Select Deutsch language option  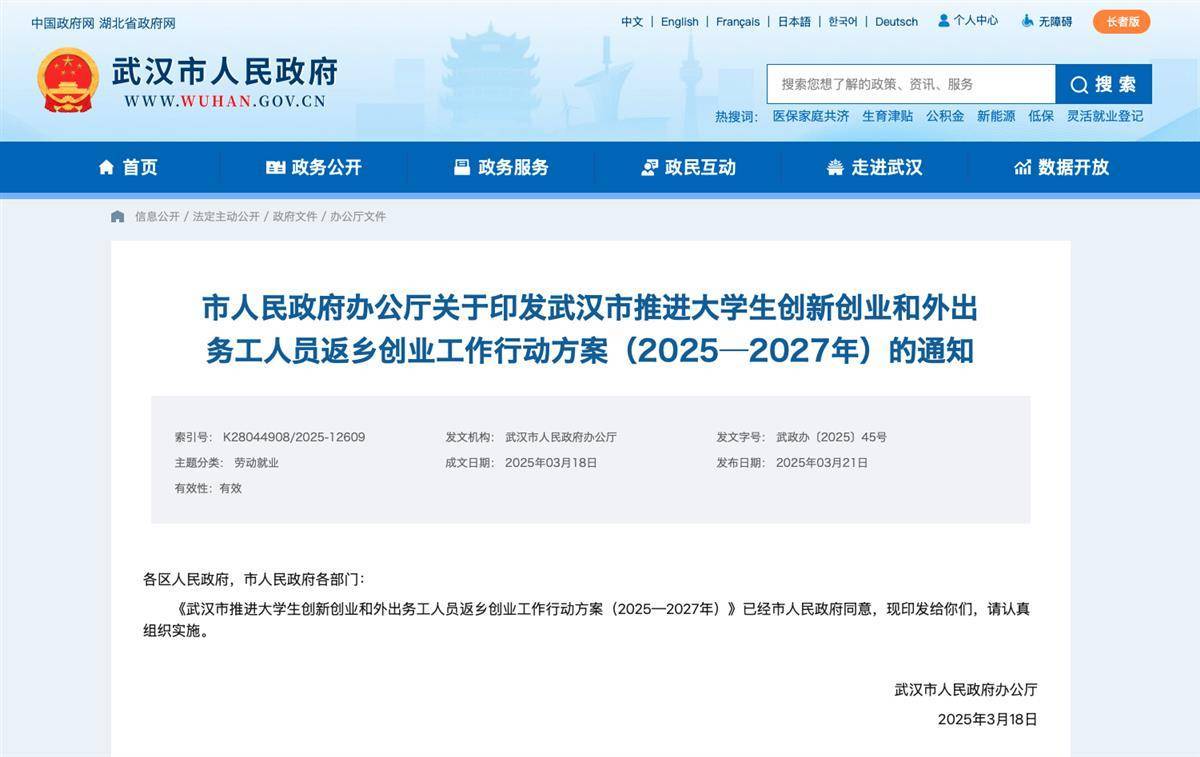(896, 22)
